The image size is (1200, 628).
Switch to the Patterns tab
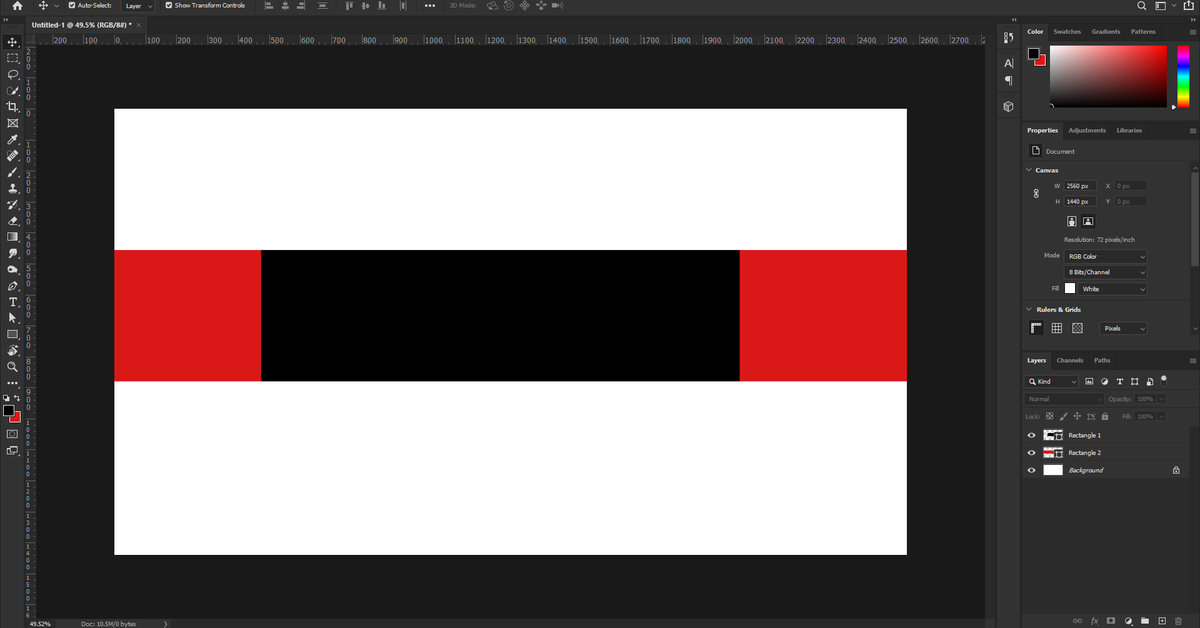(x=1143, y=32)
